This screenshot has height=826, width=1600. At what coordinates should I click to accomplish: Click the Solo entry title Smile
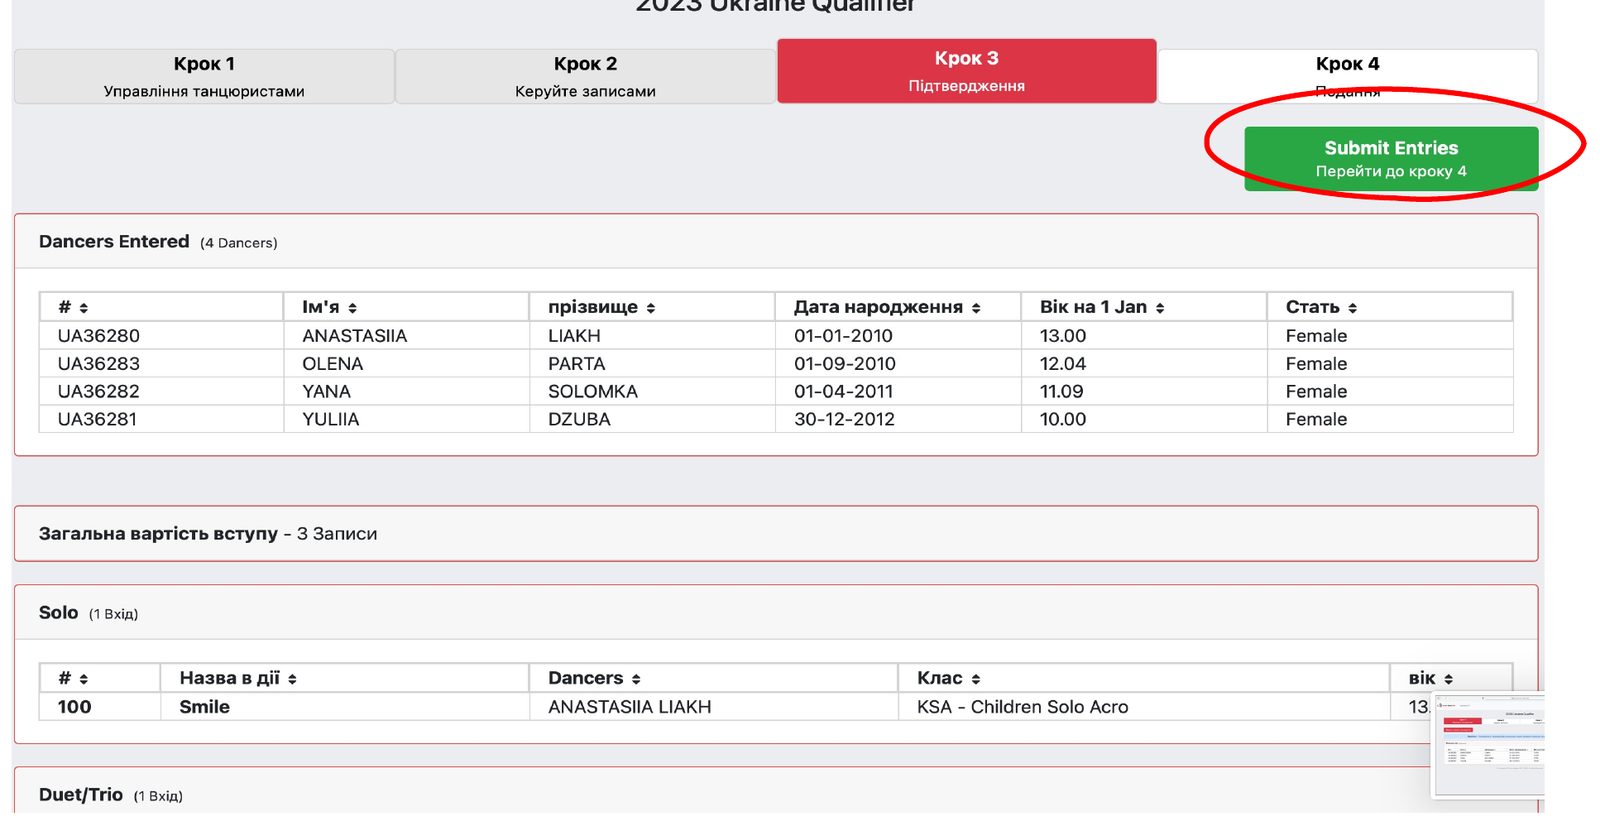pos(204,707)
